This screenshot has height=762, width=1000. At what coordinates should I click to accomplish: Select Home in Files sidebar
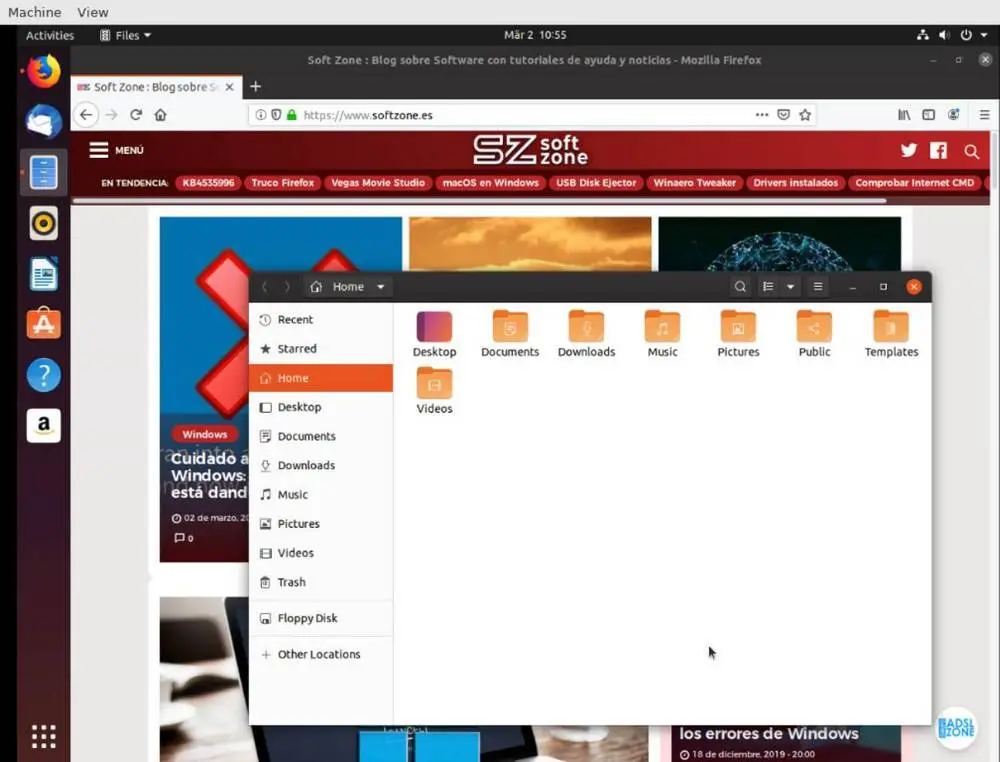(321, 378)
